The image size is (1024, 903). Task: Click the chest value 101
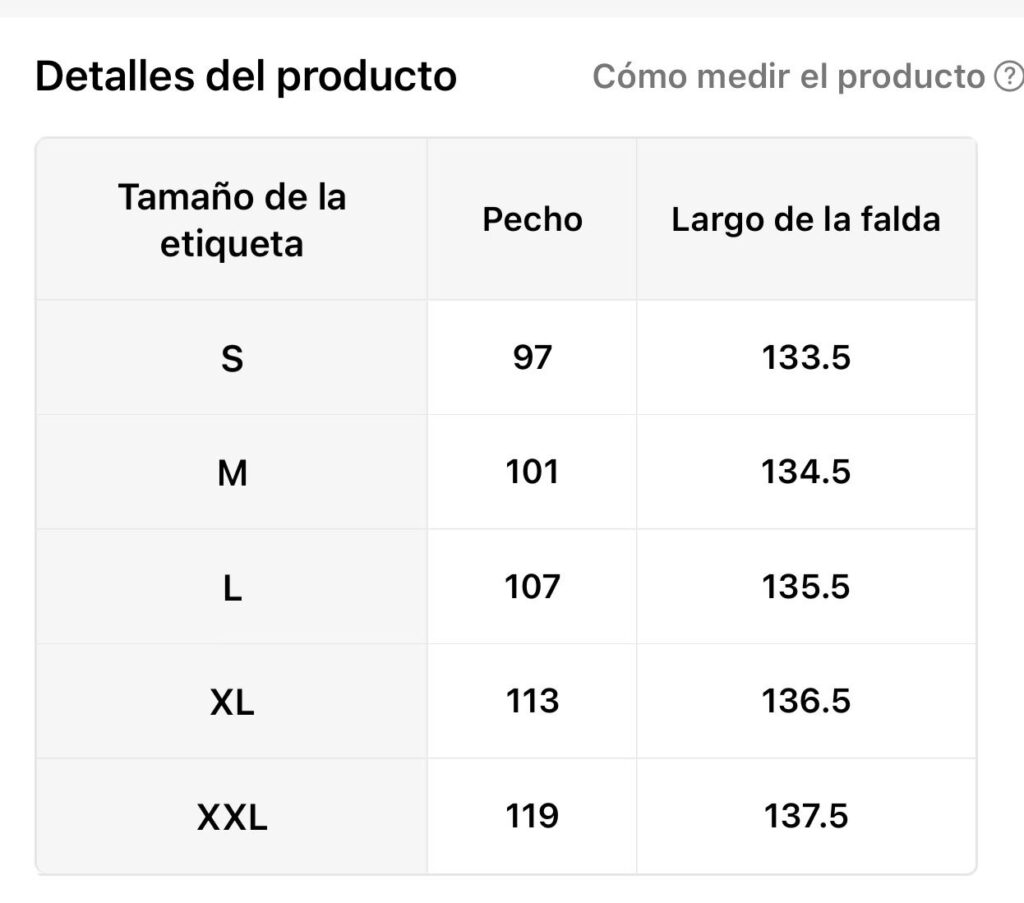click(x=532, y=472)
